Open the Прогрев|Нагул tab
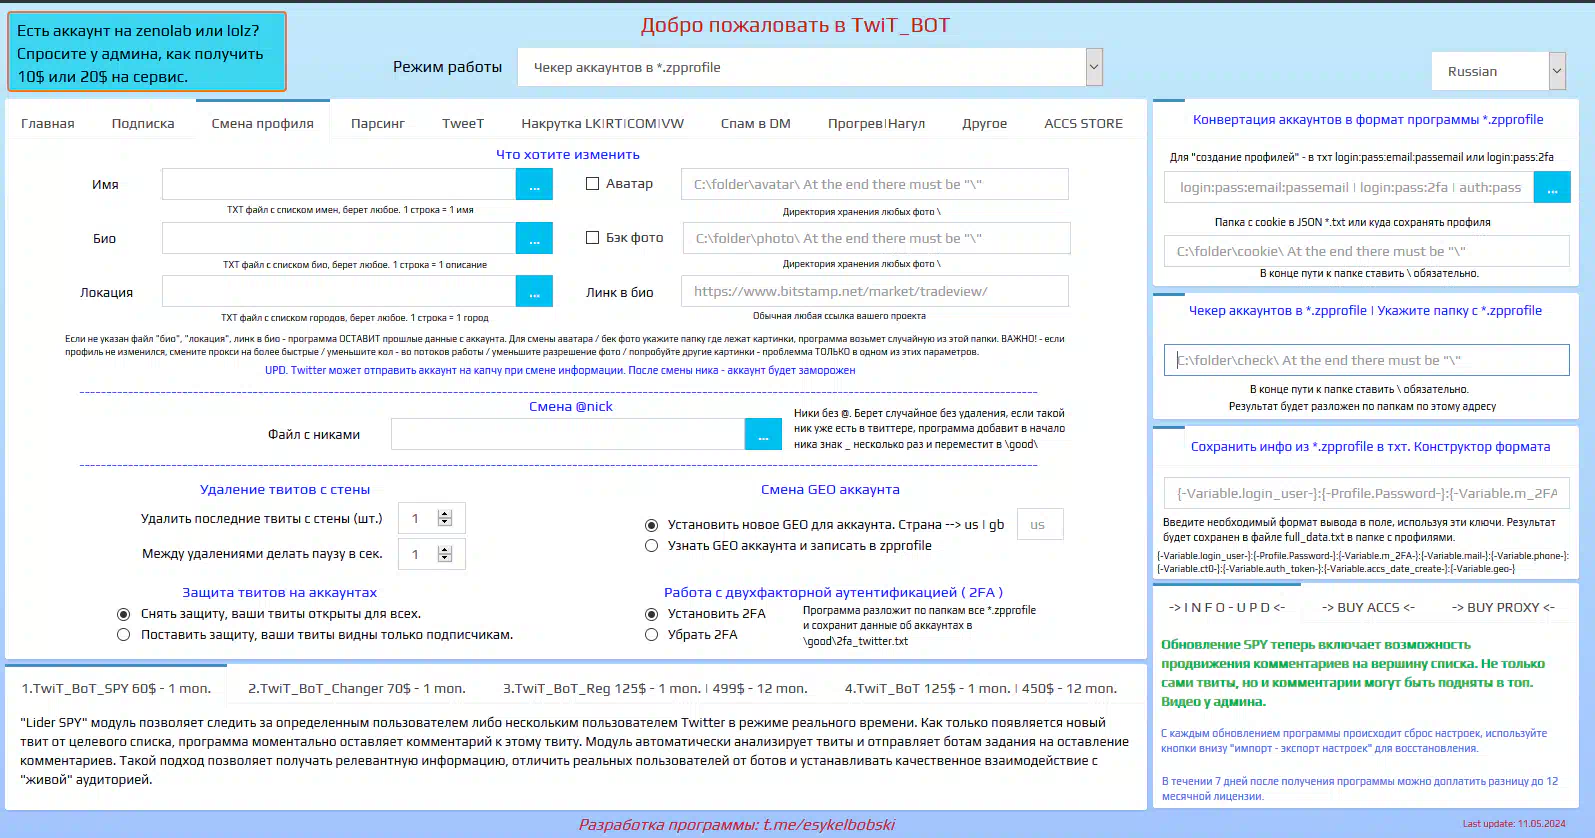 pos(877,124)
